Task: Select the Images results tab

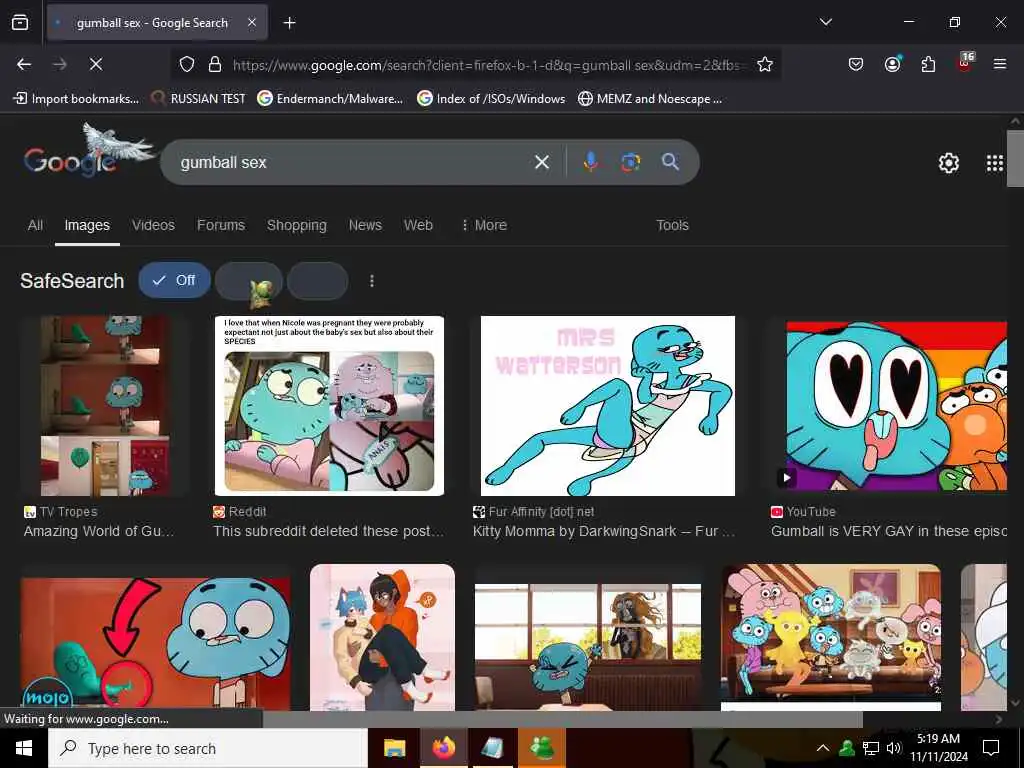Action: (87, 225)
